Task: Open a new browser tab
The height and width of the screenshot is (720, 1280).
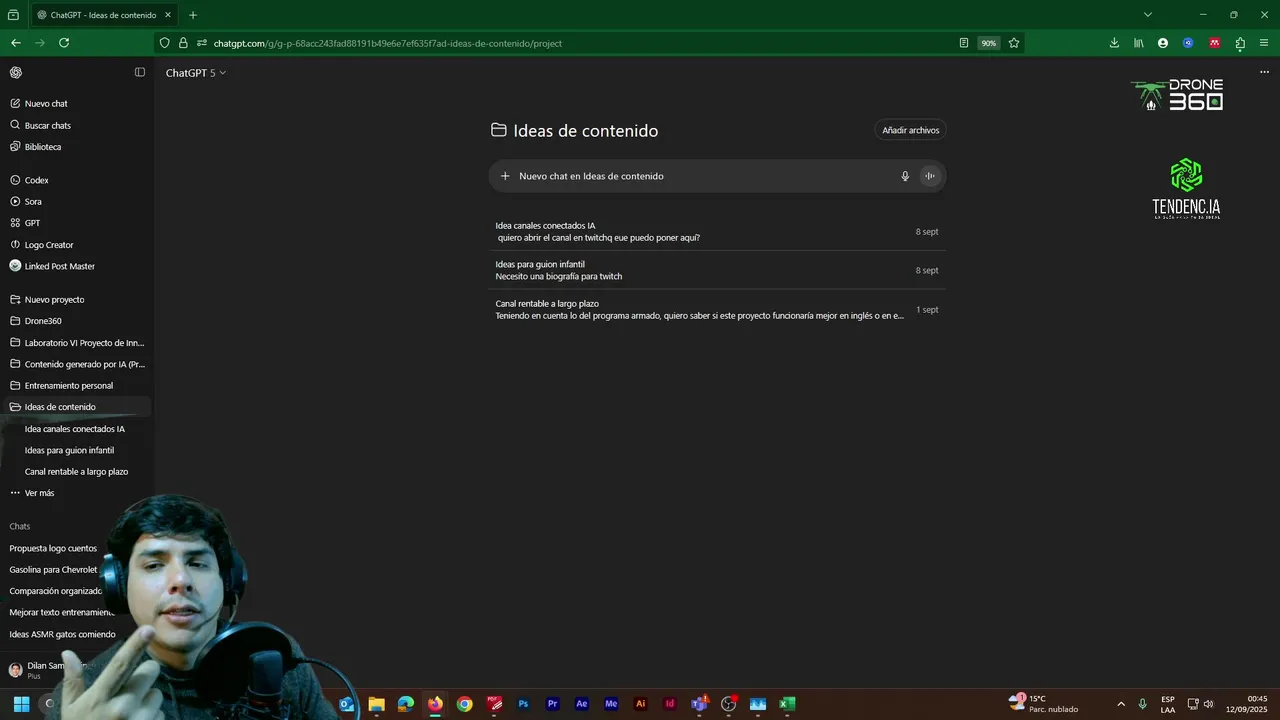Action: pos(193,15)
